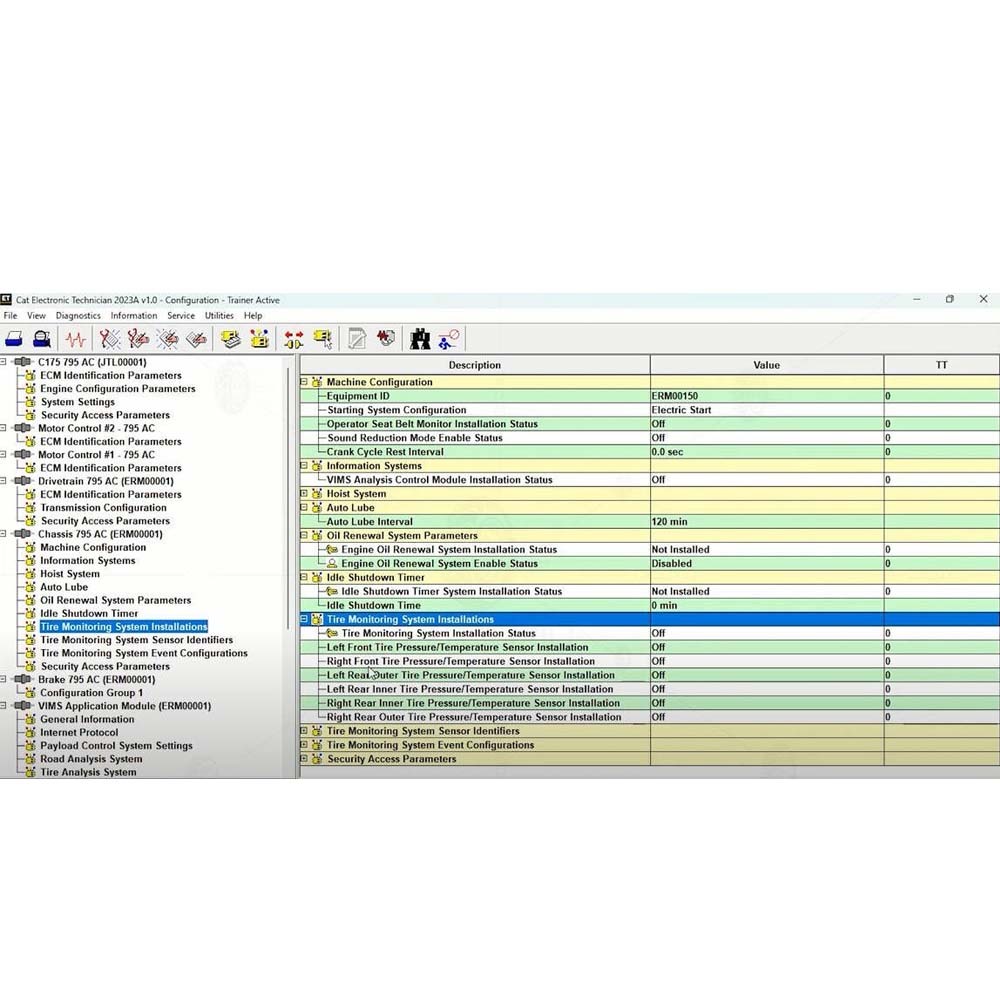Click the '120 min' Auto Lube Interval value
The height and width of the screenshot is (1000, 1000).
point(767,522)
